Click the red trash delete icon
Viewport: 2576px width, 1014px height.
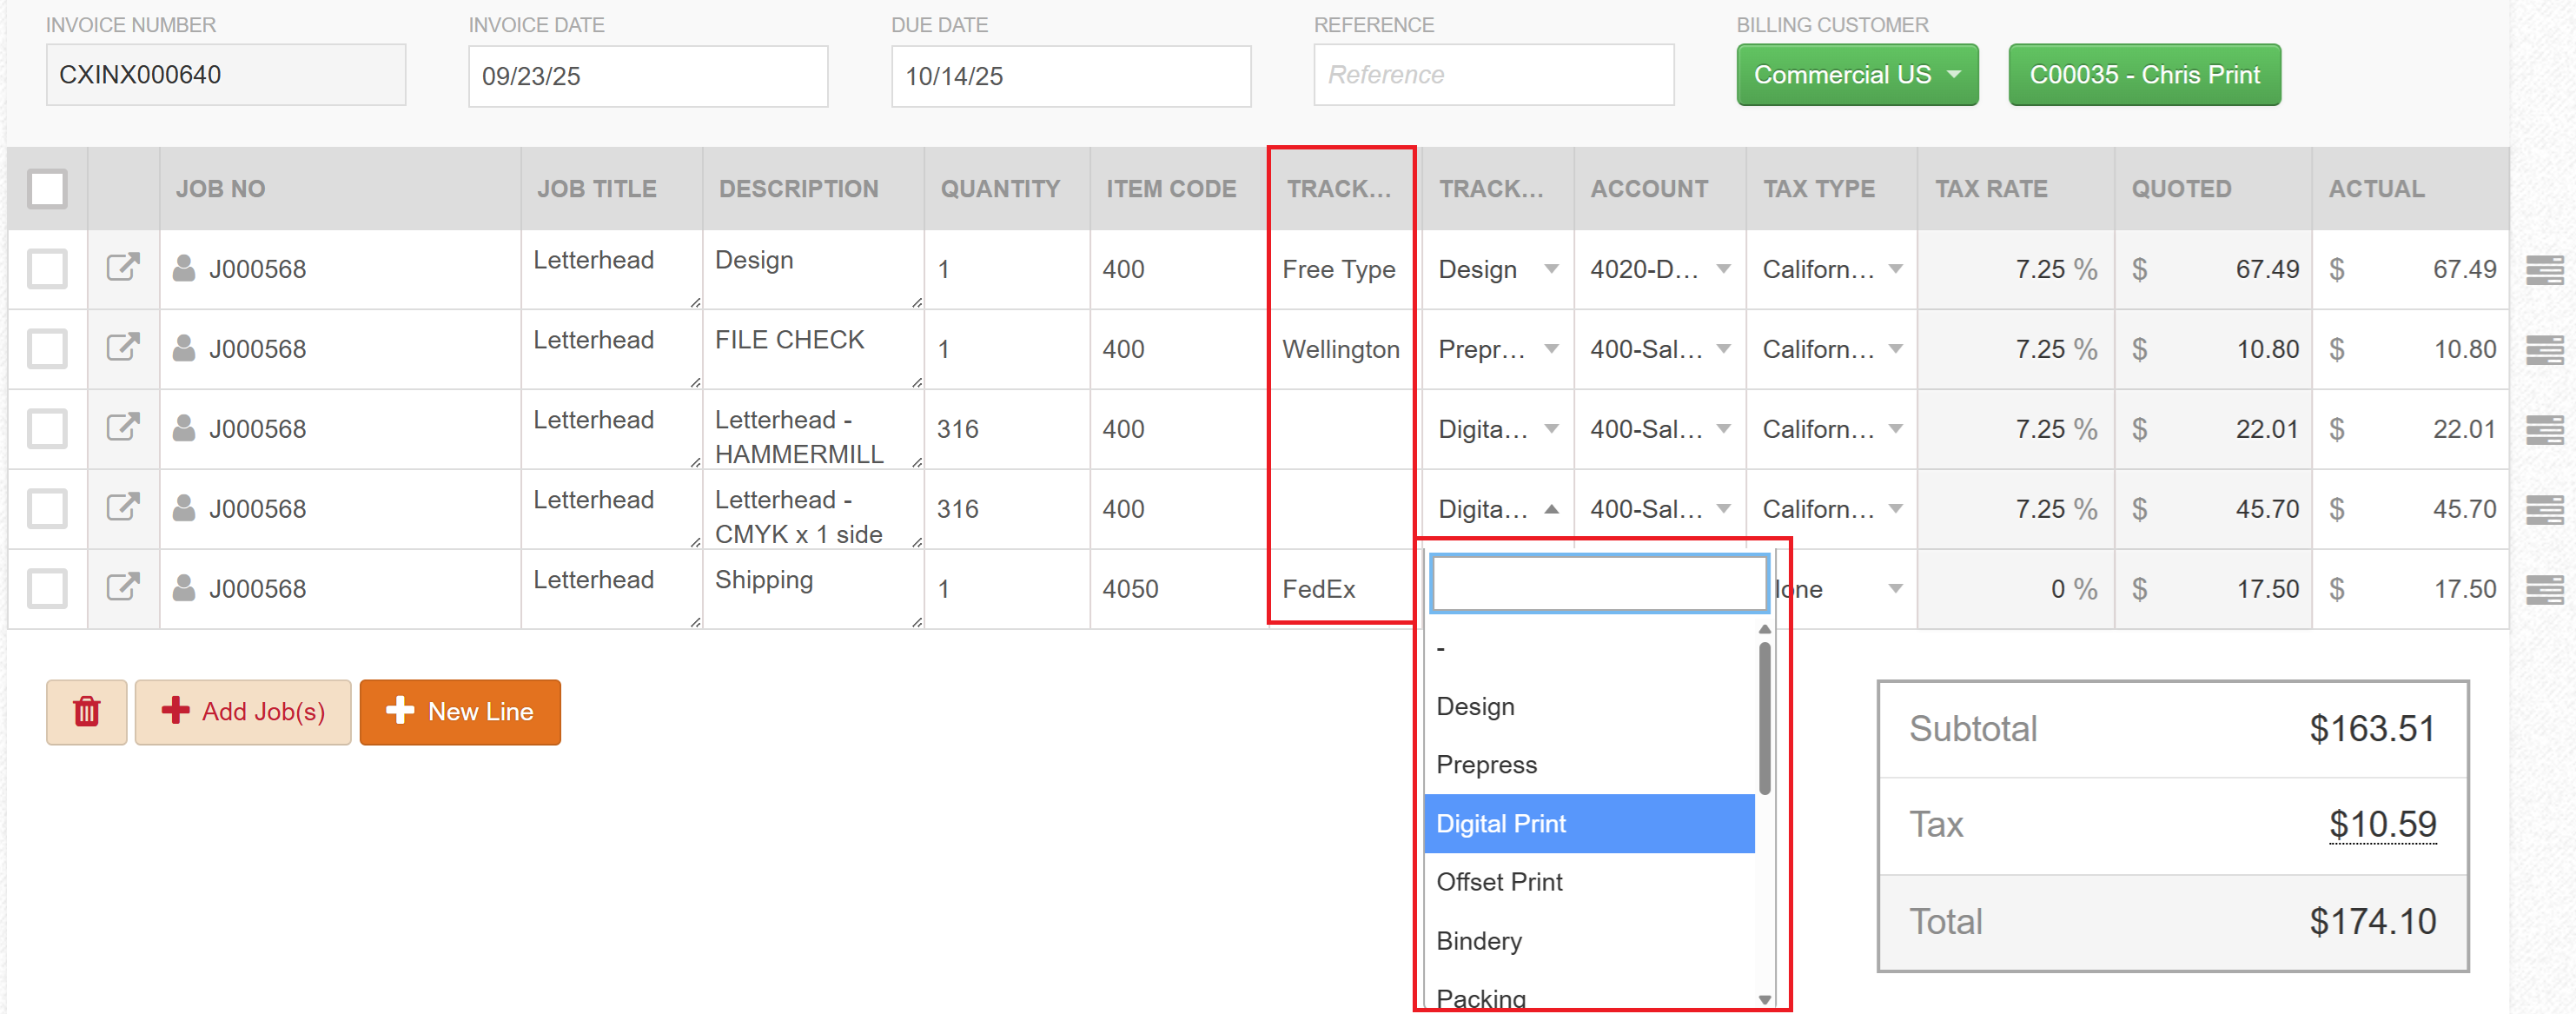[86, 711]
